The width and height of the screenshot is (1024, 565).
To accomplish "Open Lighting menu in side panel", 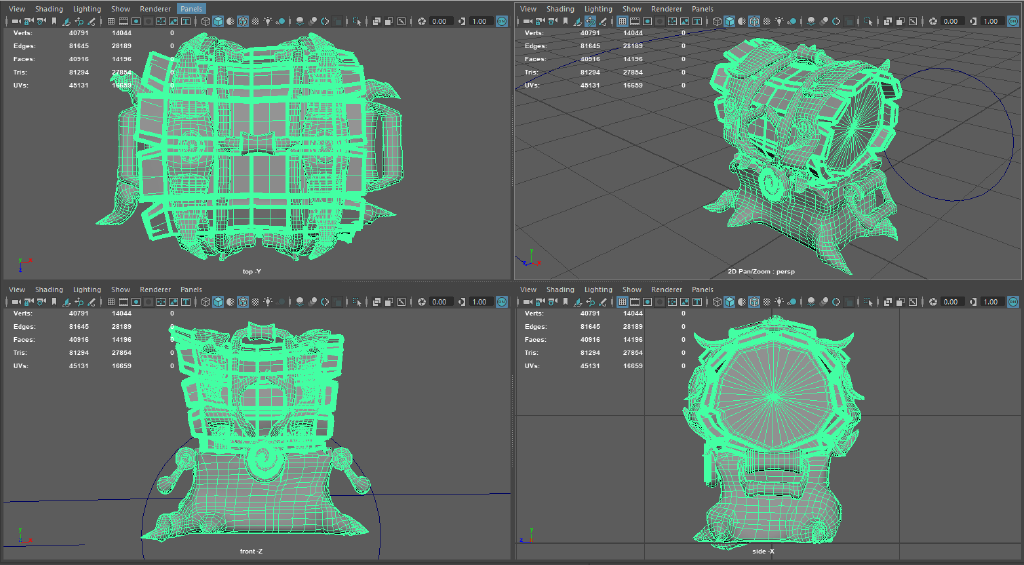I will pos(598,289).
